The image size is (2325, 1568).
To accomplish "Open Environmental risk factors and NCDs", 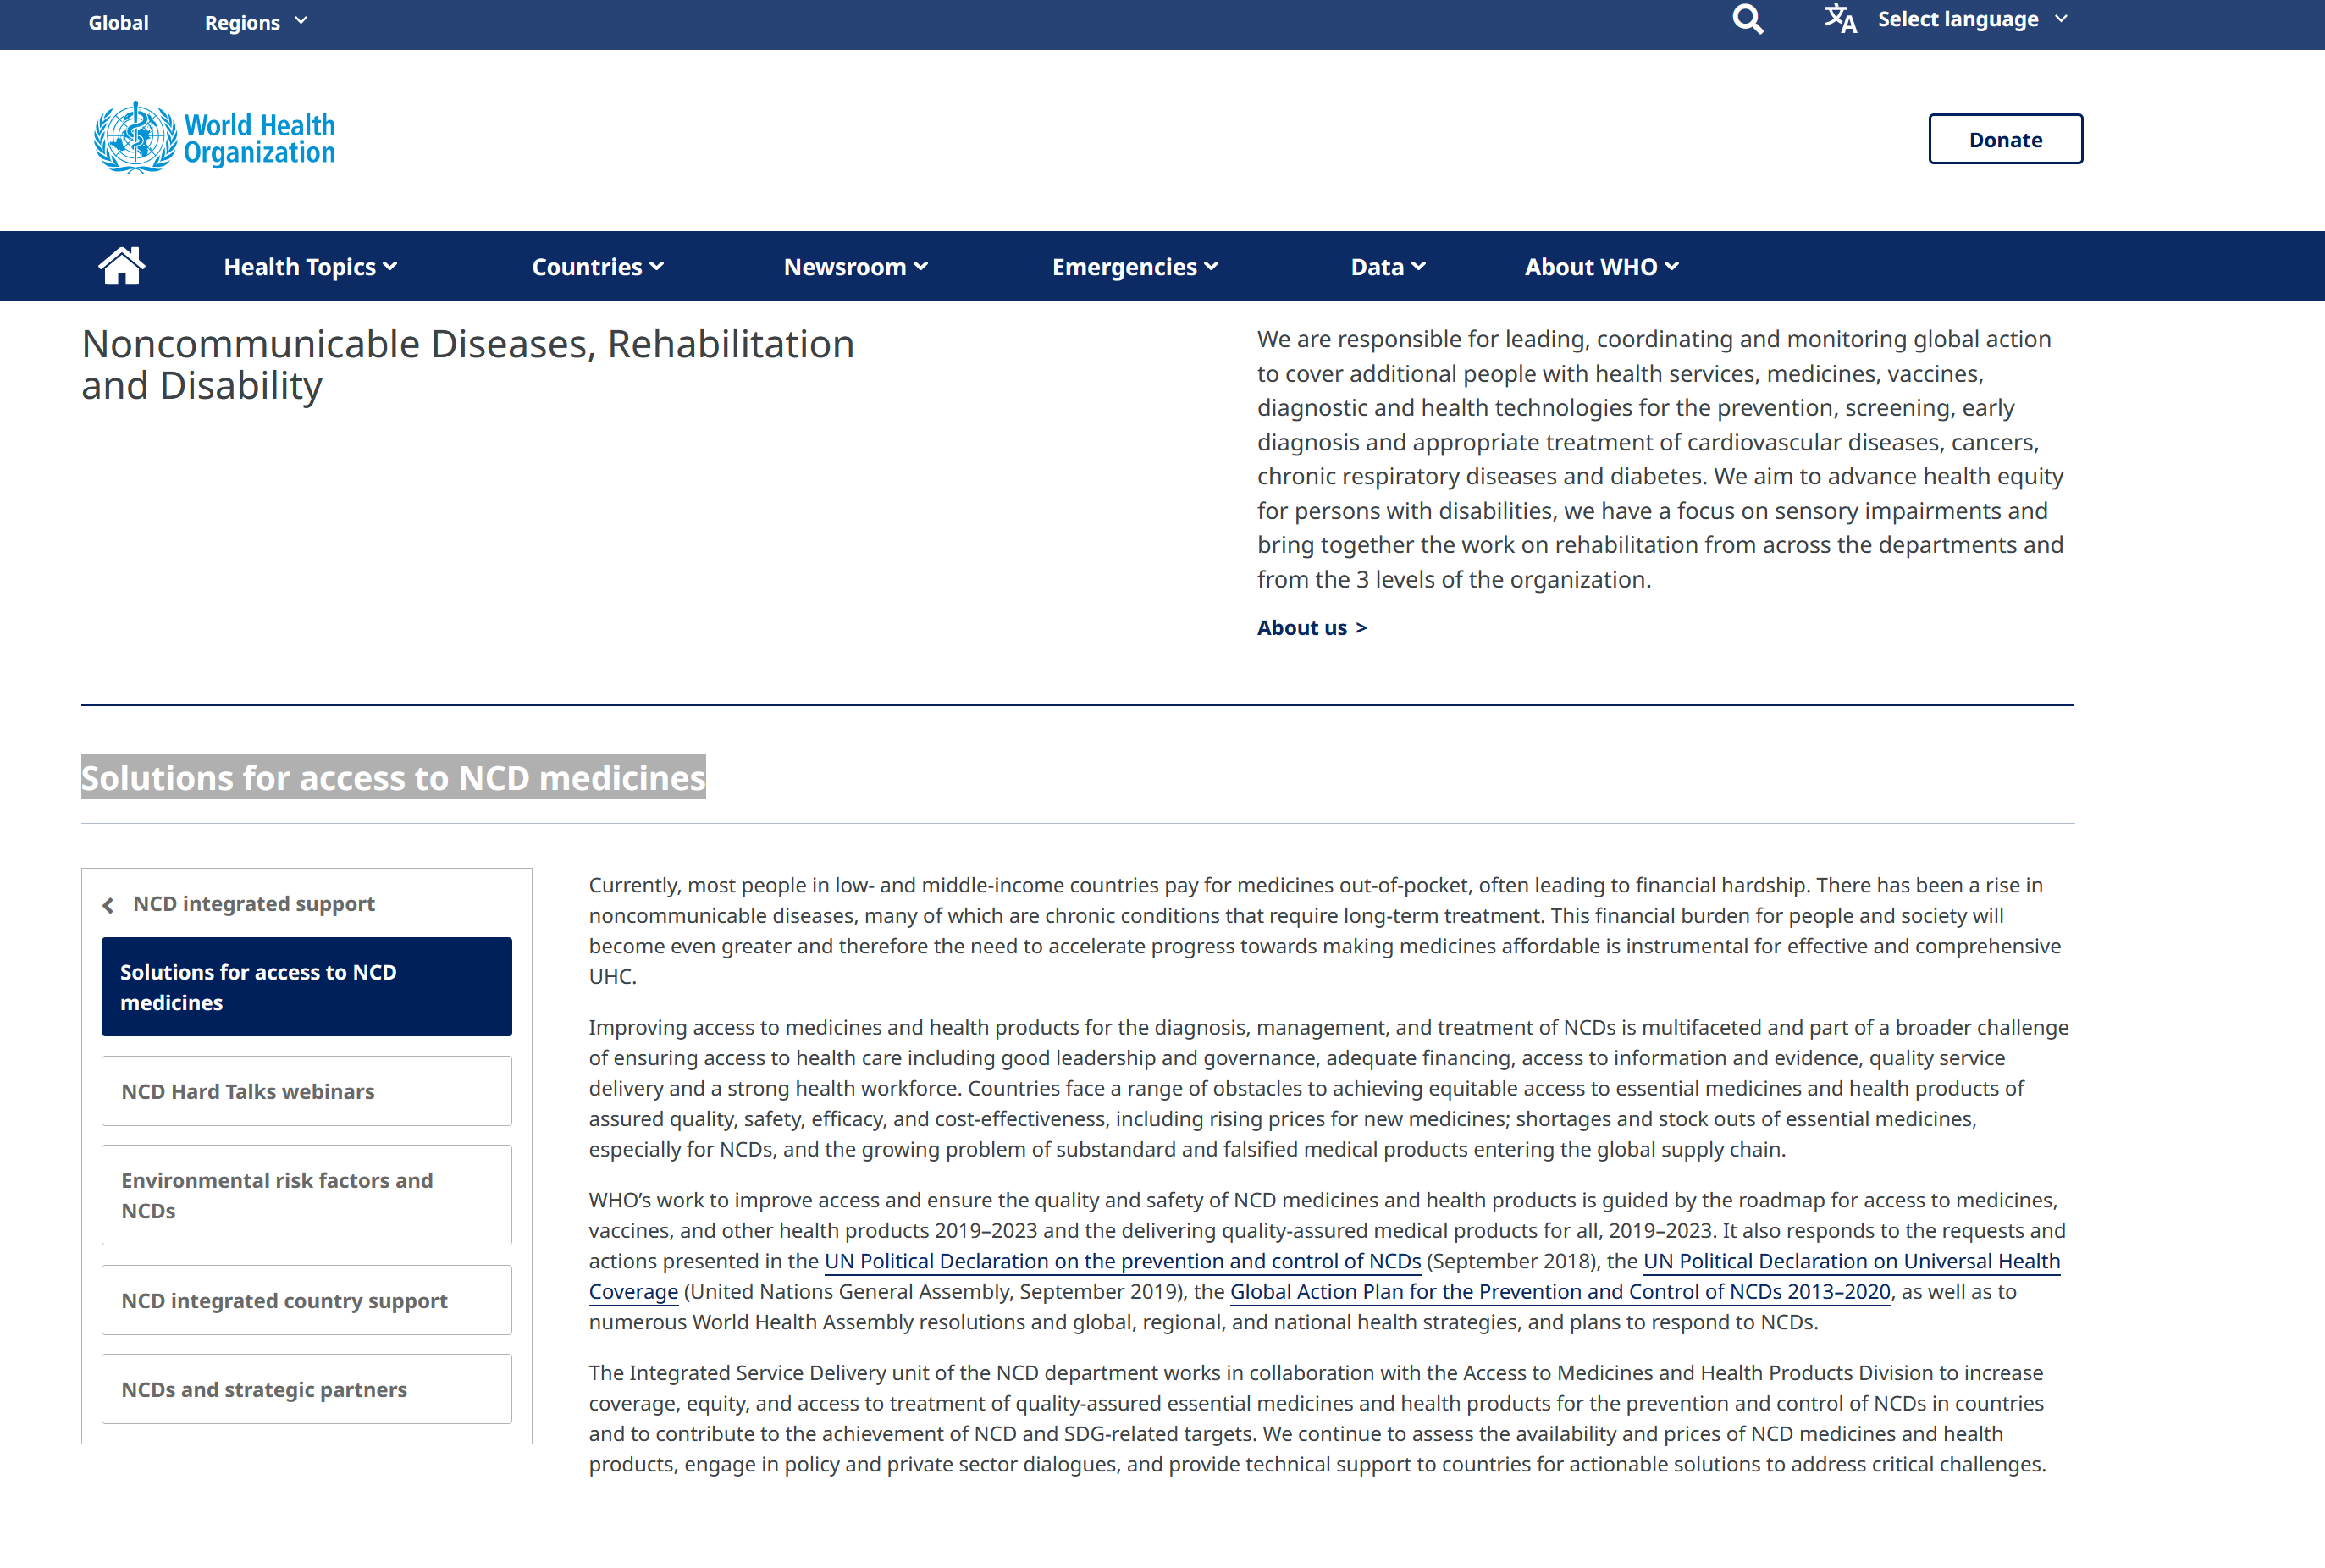I will point(306,1195).
